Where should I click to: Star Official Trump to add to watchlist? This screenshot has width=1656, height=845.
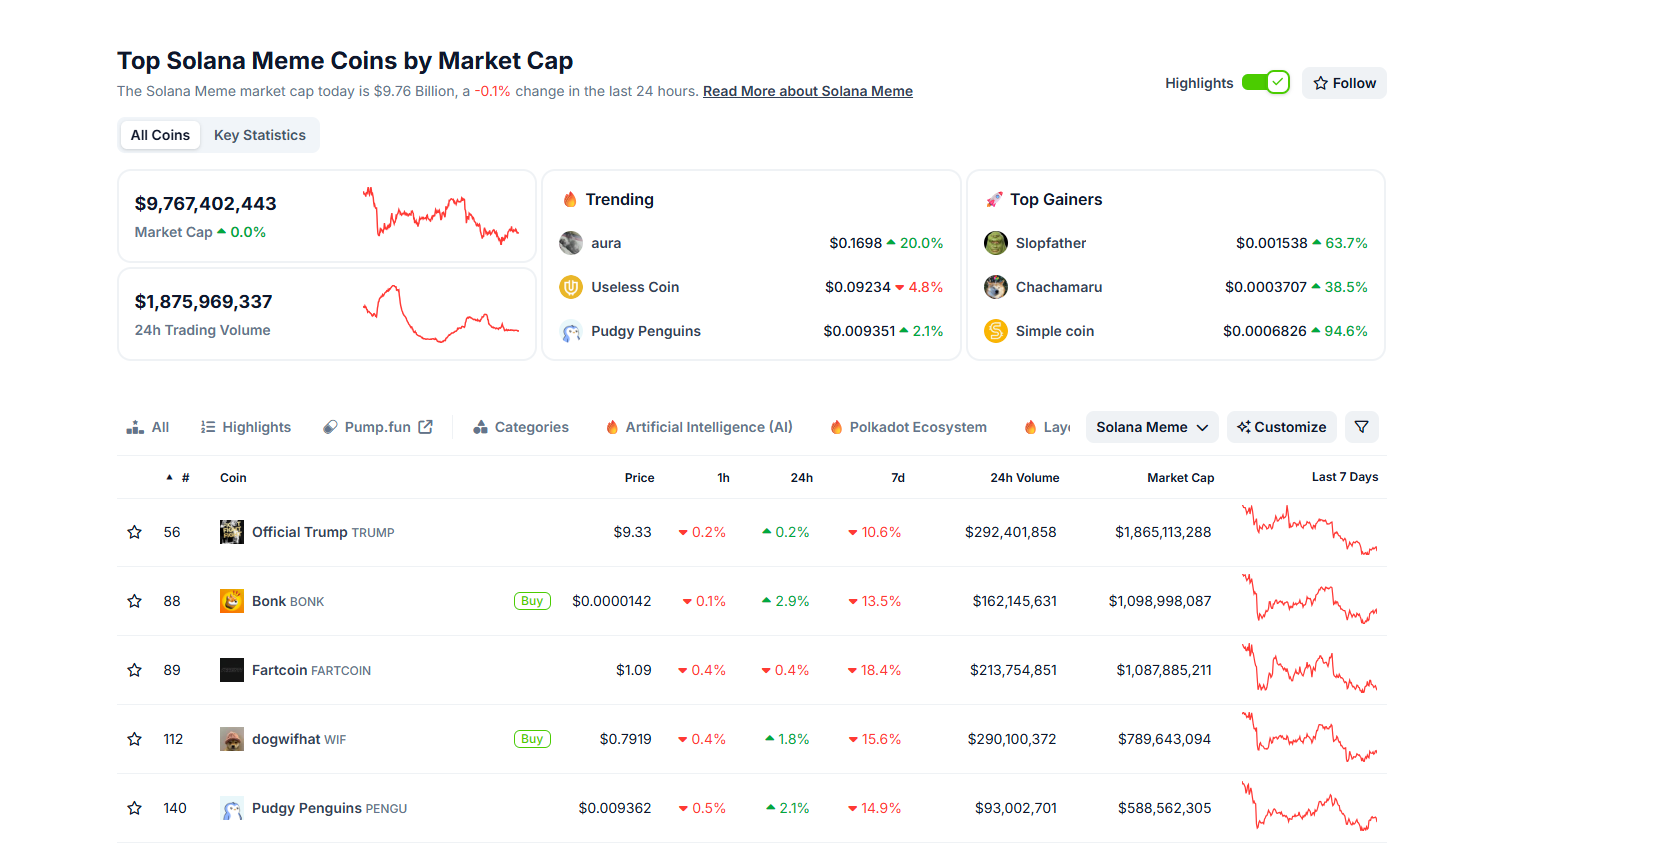point(134,532)
